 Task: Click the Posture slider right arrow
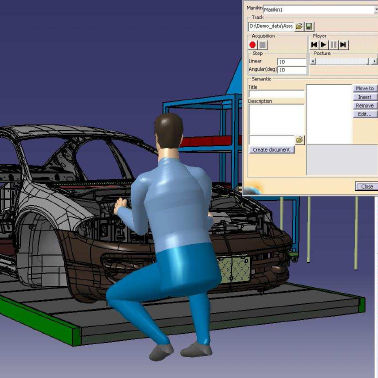point(374,61)
